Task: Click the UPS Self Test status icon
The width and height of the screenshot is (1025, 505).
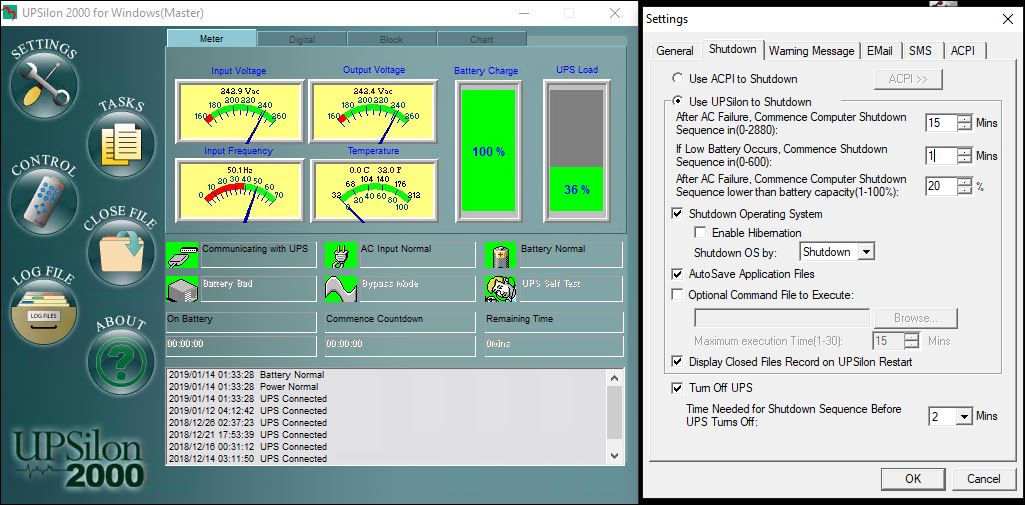Action: tap(500, 288)
